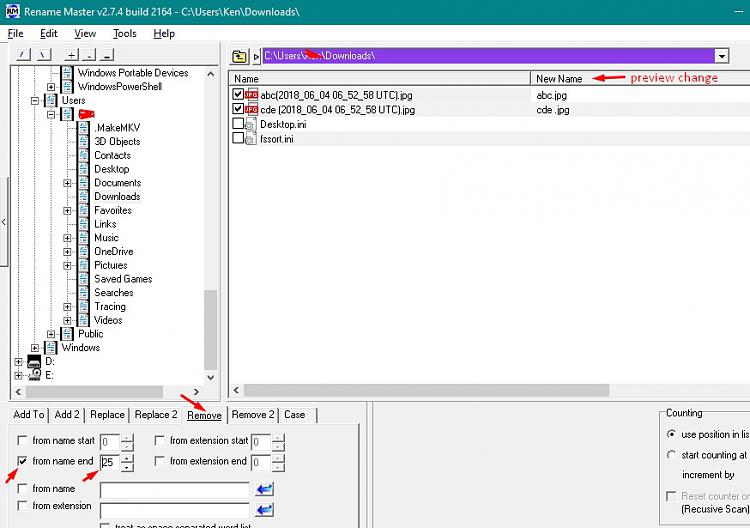
Task: Click the Public folder icon in tree
Action: 67,333
